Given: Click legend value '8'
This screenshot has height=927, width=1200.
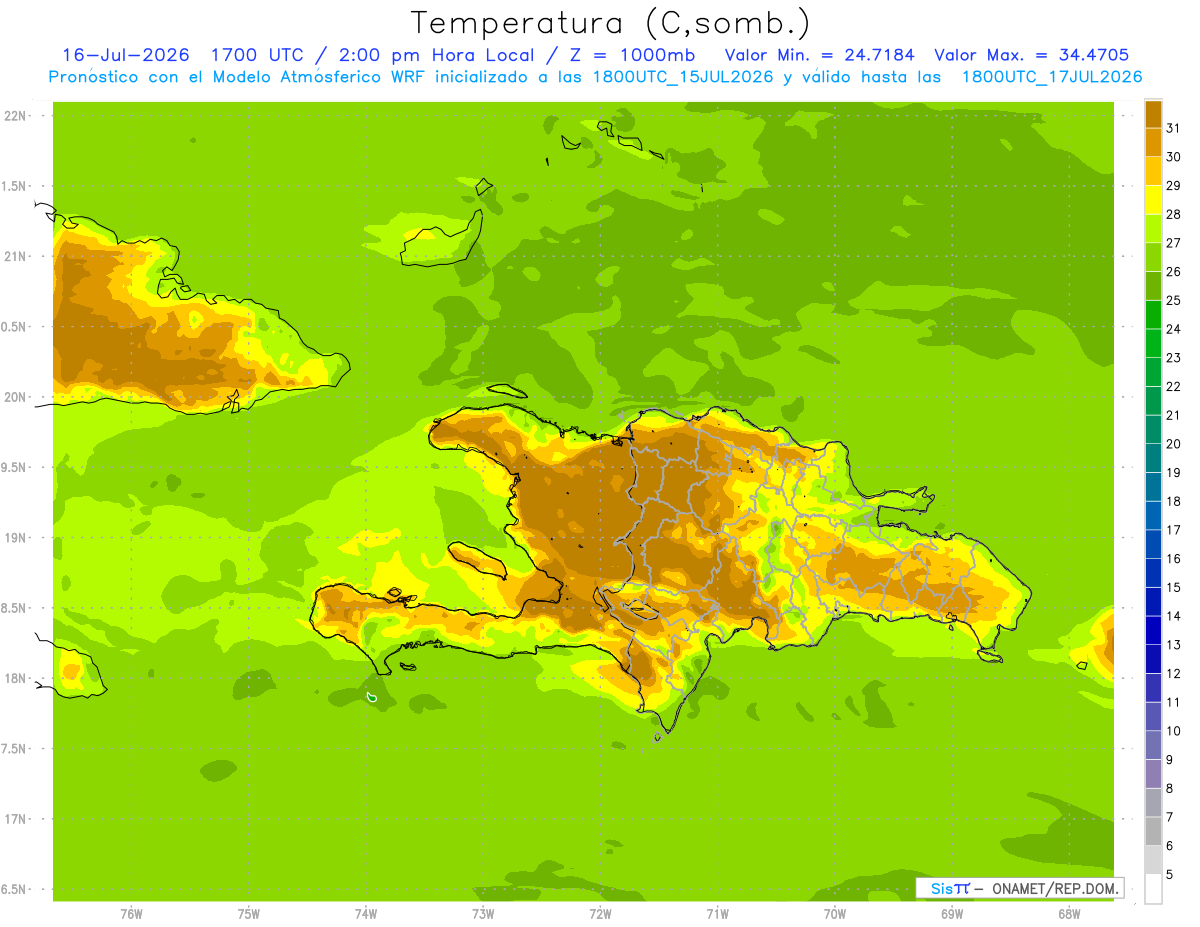Looking at the screenshot, I should coord(1171,788).
